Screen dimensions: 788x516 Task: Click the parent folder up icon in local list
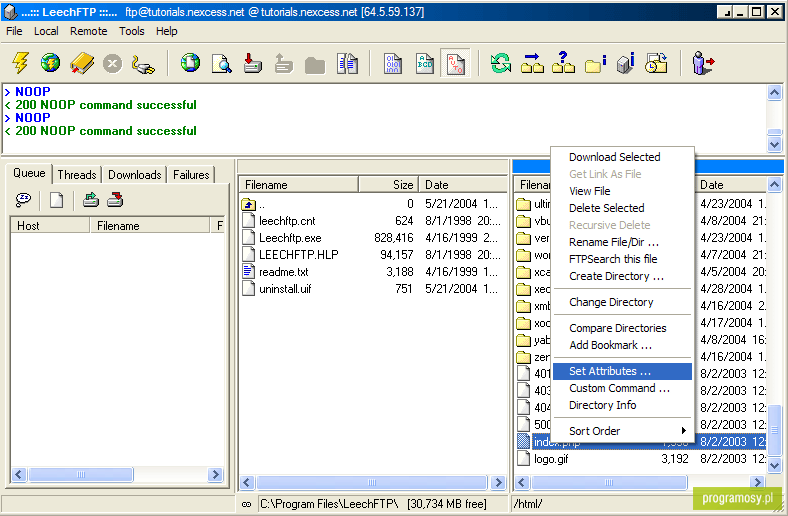248,204
